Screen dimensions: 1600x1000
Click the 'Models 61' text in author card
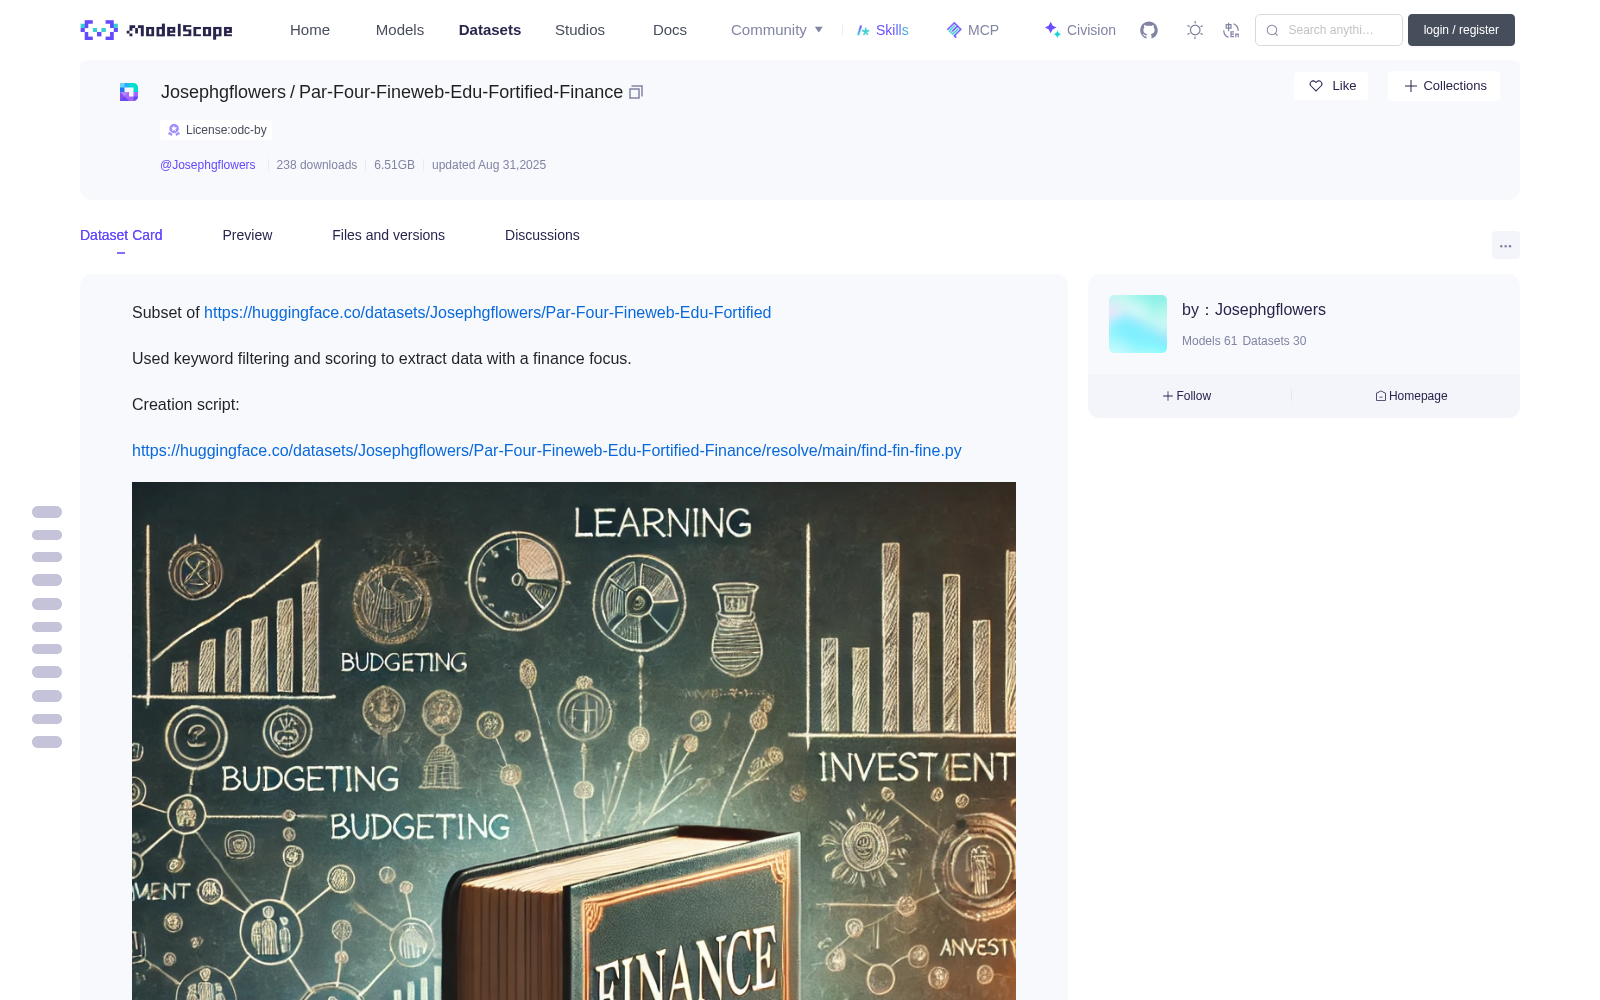[x=1209, y=341]
